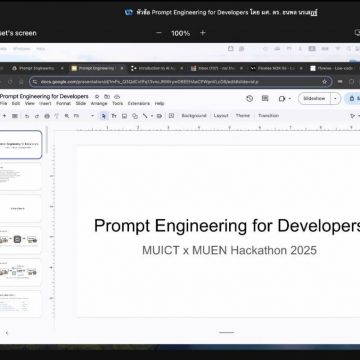This screenshot has height=360, width=360.
Task: Star the presentation title
Action: [97, 96]
